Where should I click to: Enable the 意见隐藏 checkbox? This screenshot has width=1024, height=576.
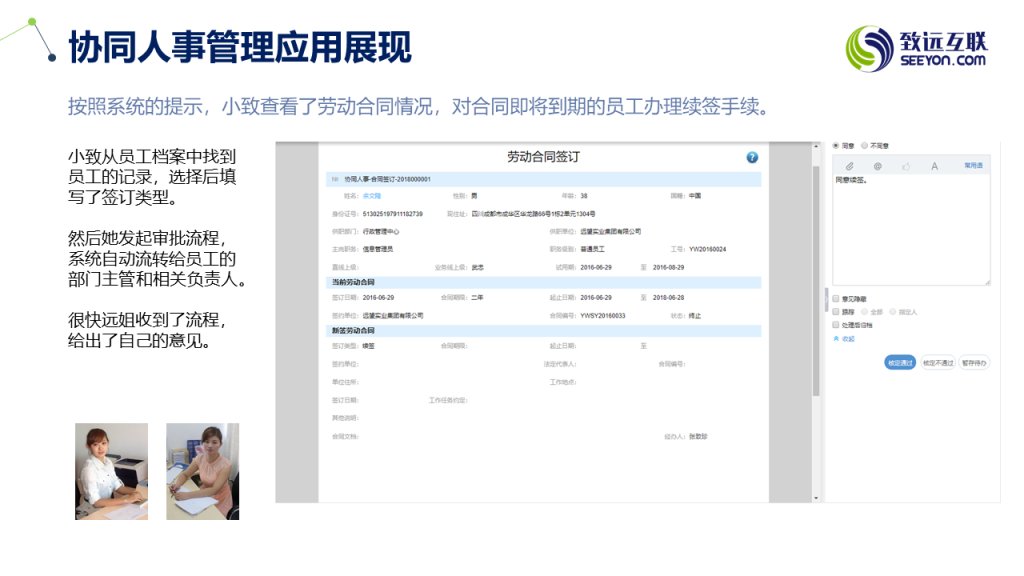(837, 298)
